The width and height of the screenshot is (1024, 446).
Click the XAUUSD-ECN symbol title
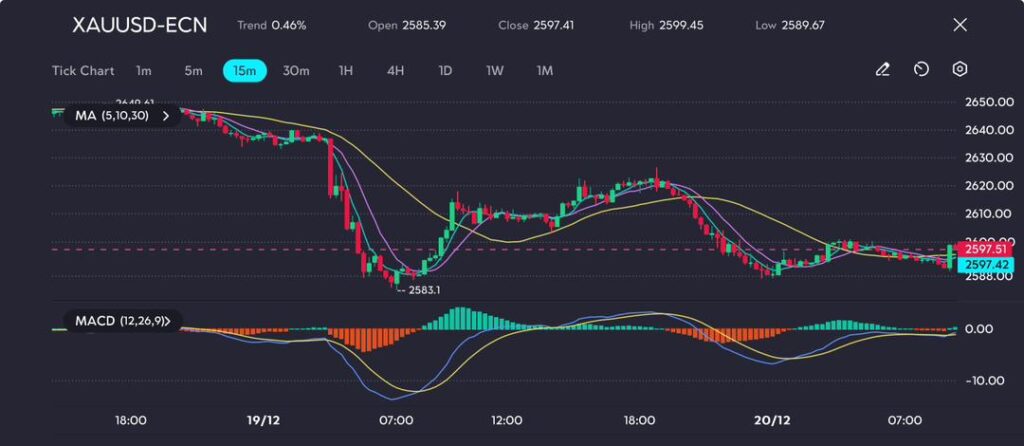140,25
